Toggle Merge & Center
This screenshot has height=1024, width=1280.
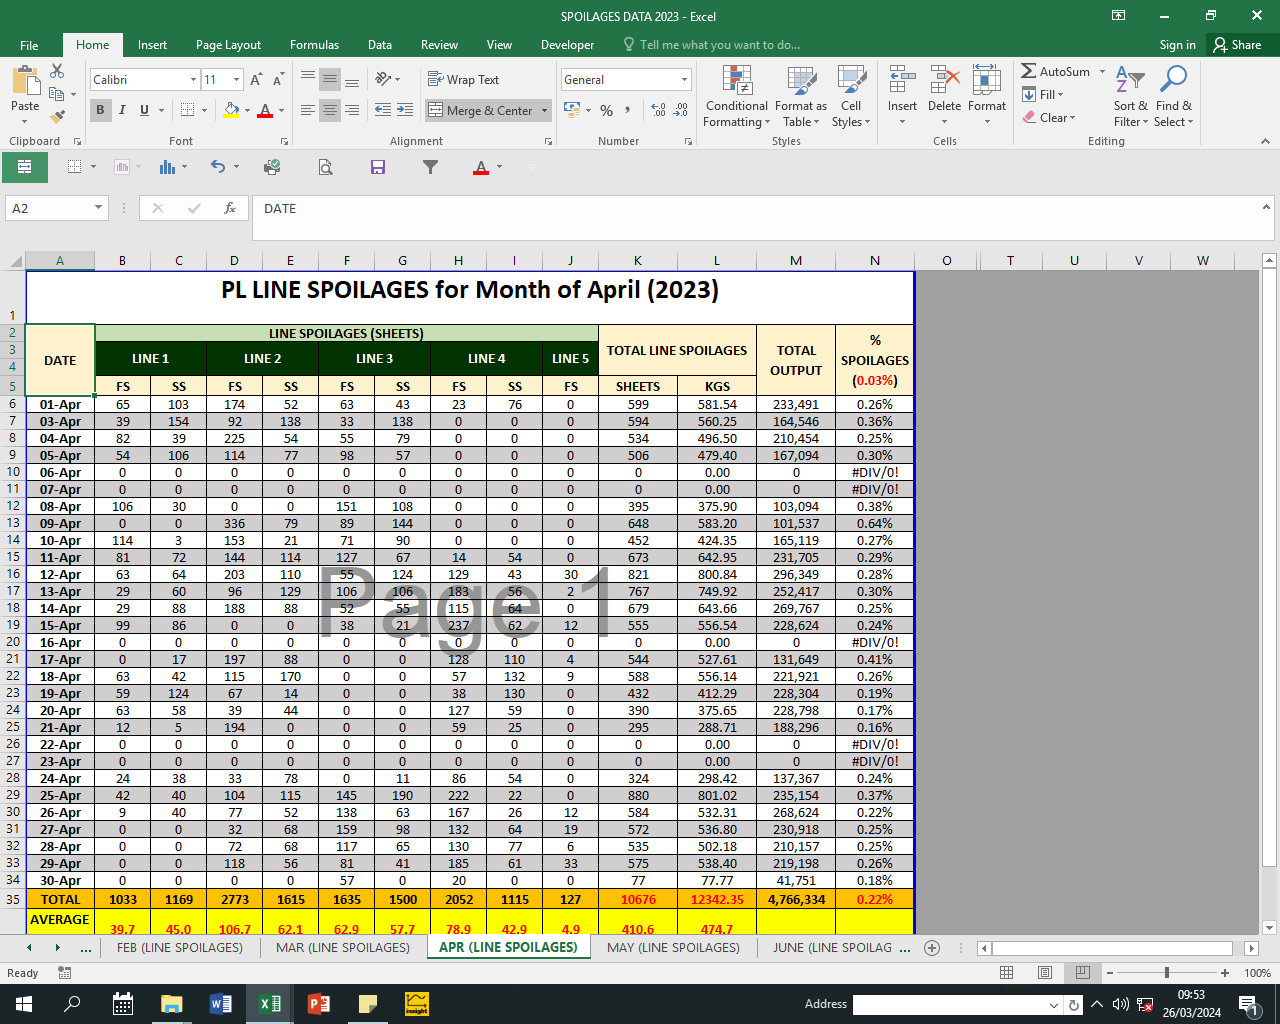click(x=480, y=110)
